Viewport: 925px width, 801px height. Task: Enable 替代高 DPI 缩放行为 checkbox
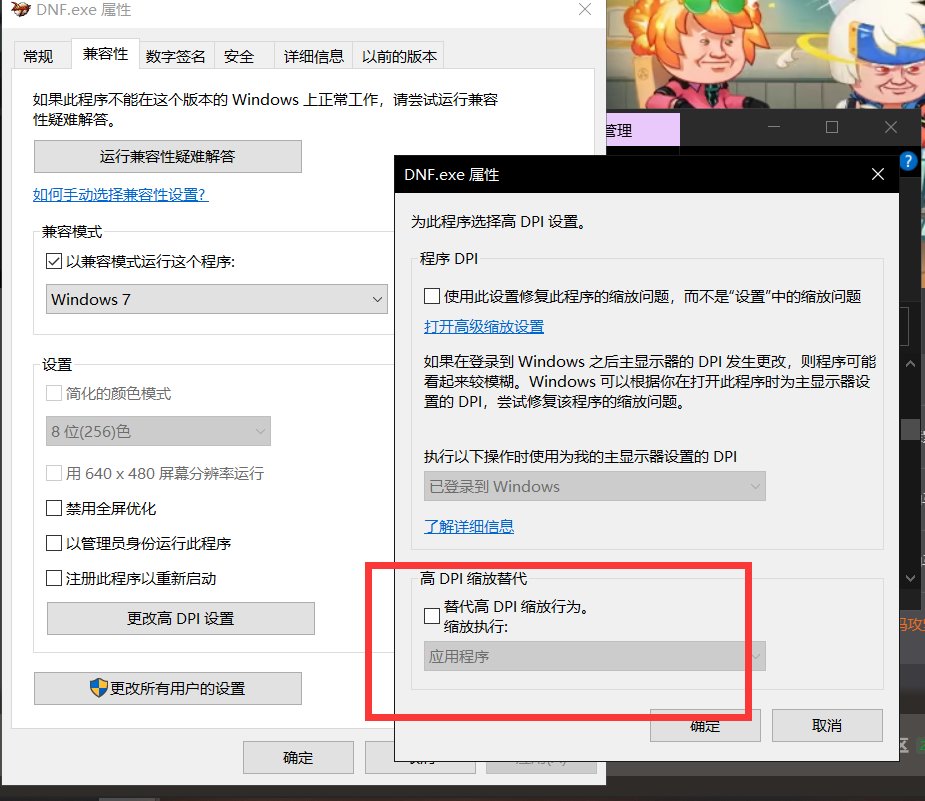(432, 616)
